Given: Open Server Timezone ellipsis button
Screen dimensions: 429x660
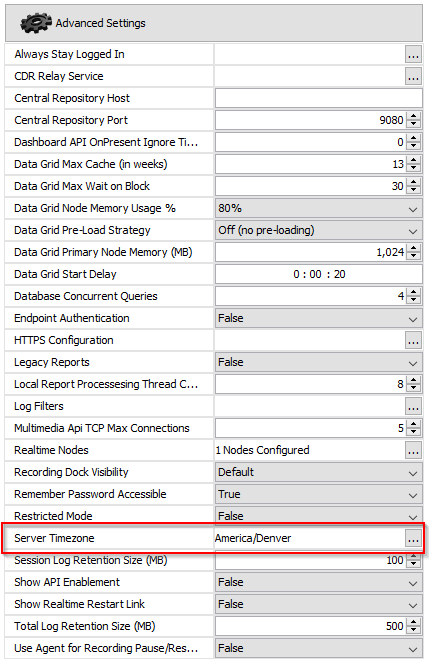Looking at the screenshot, I should 413,538.
